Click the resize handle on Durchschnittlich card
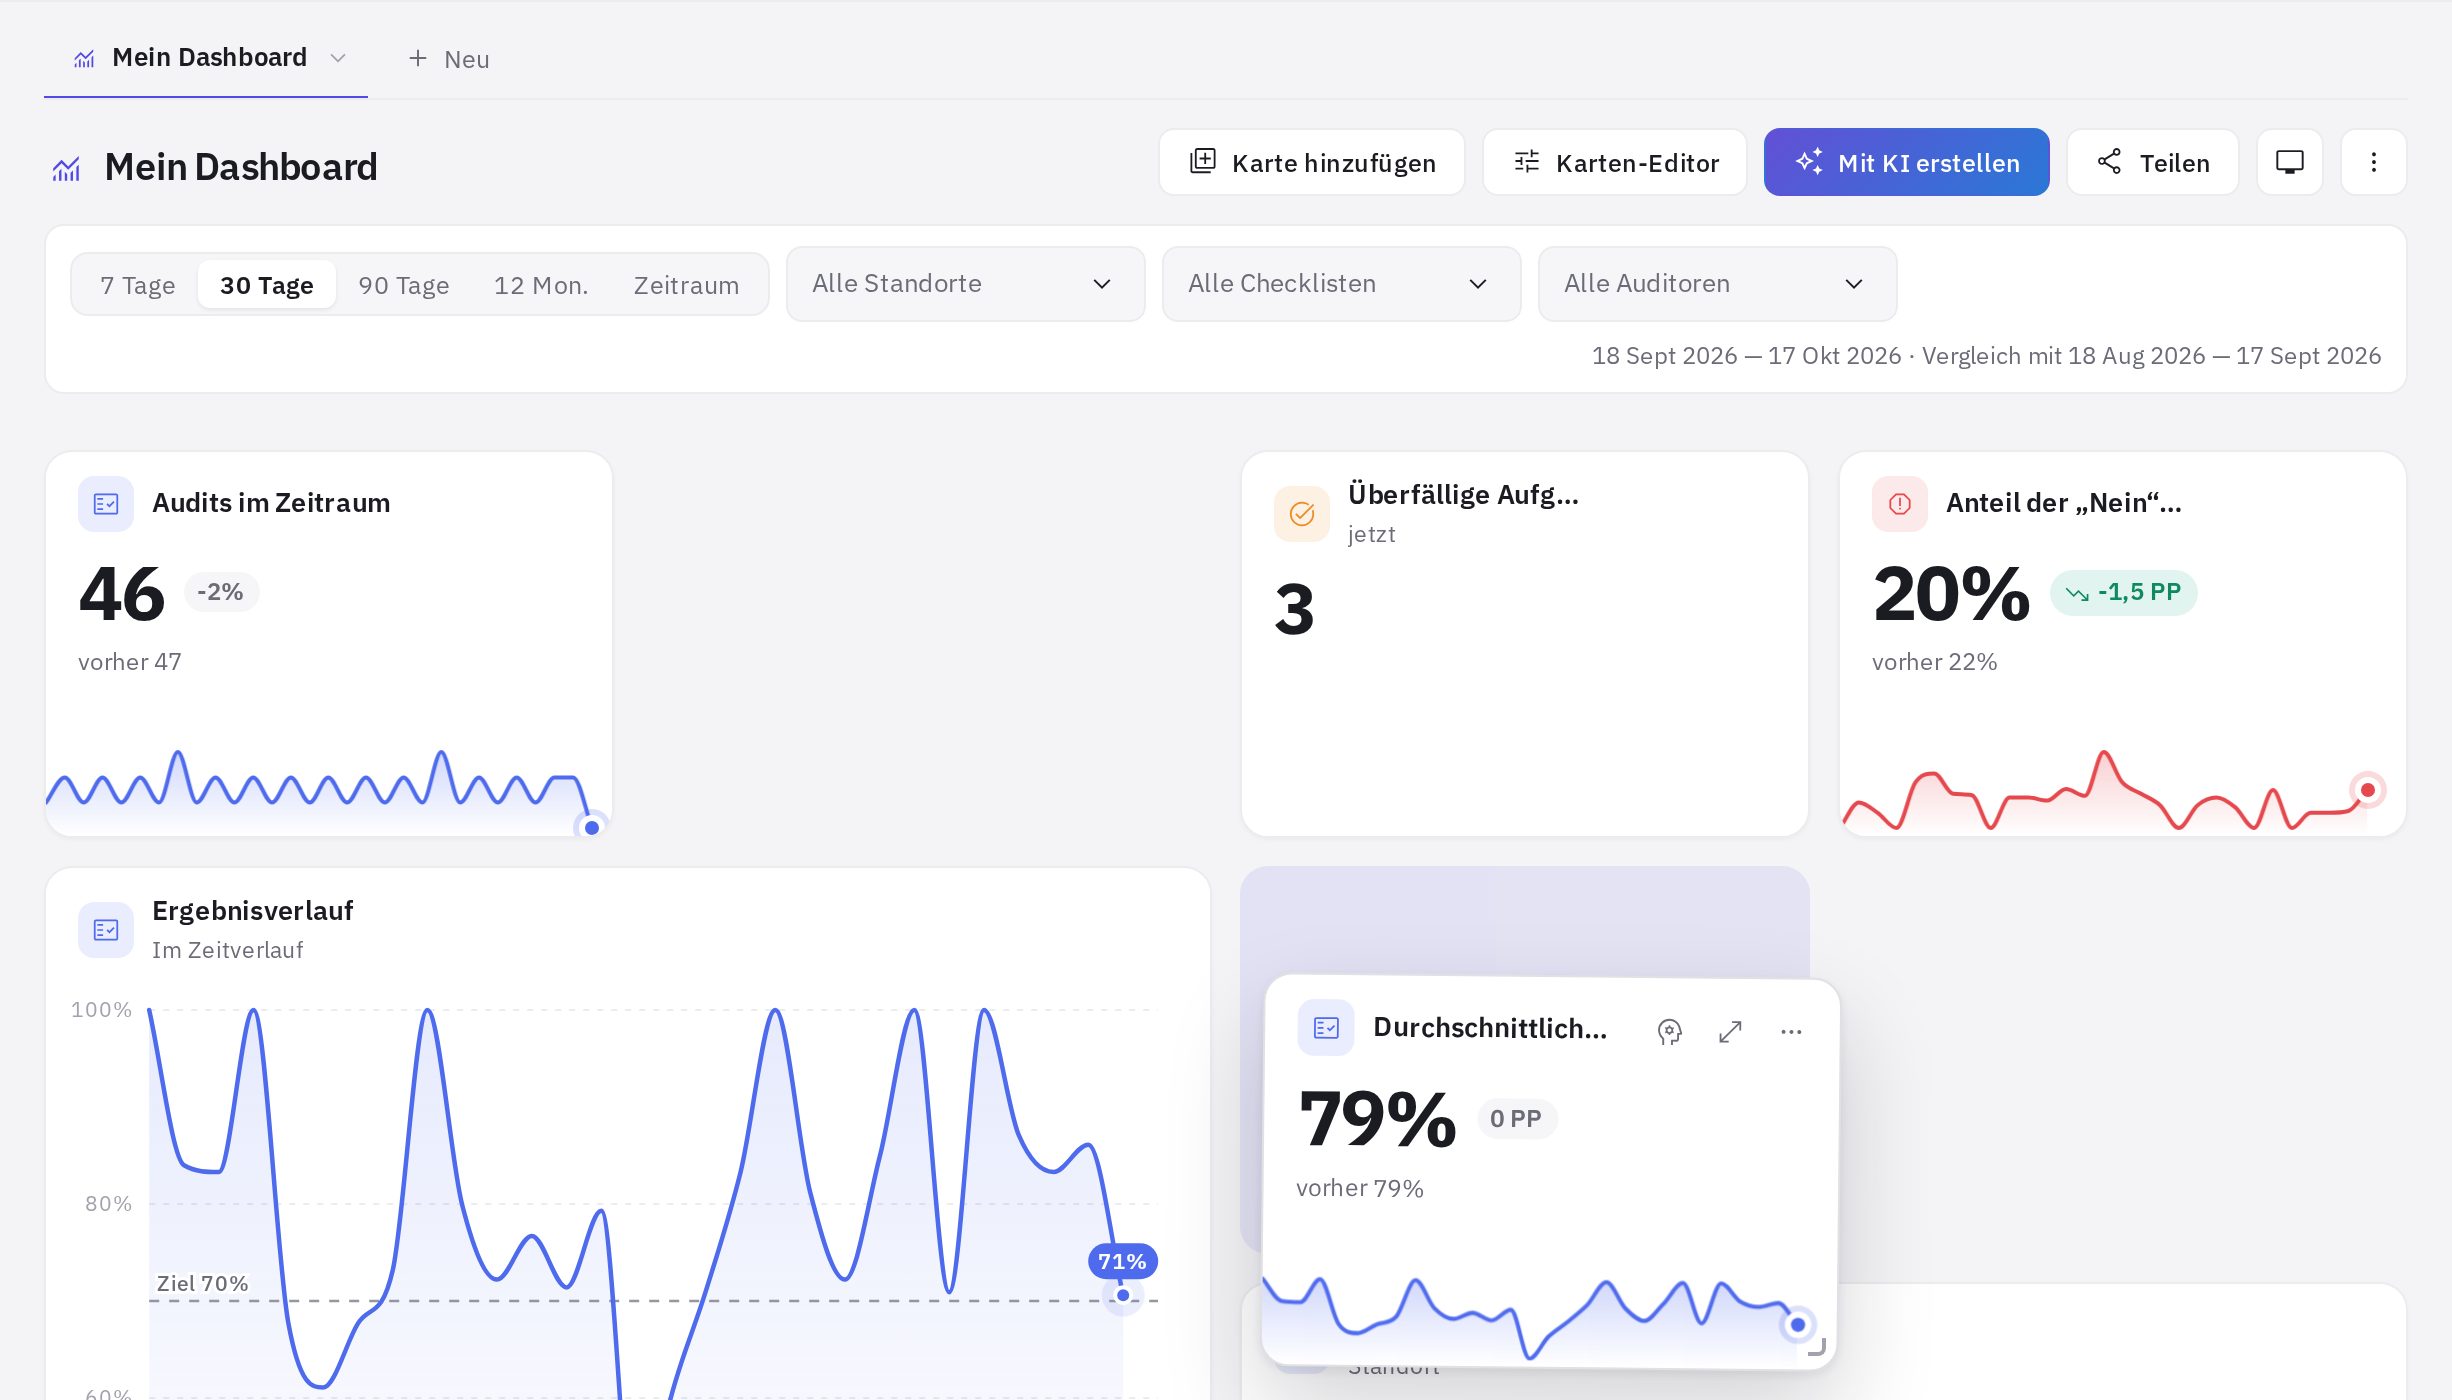Image resolution: width=2452 pixels, height=1400 pixels. (1816, 1347)
